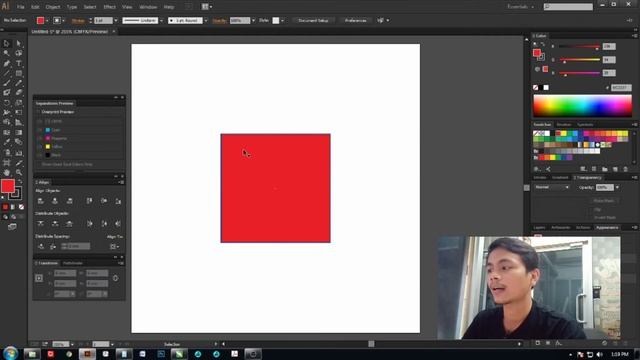Click the reference point locator in Transform
Image resolution: width=640 pixels, height=360 pixels.
39,278
